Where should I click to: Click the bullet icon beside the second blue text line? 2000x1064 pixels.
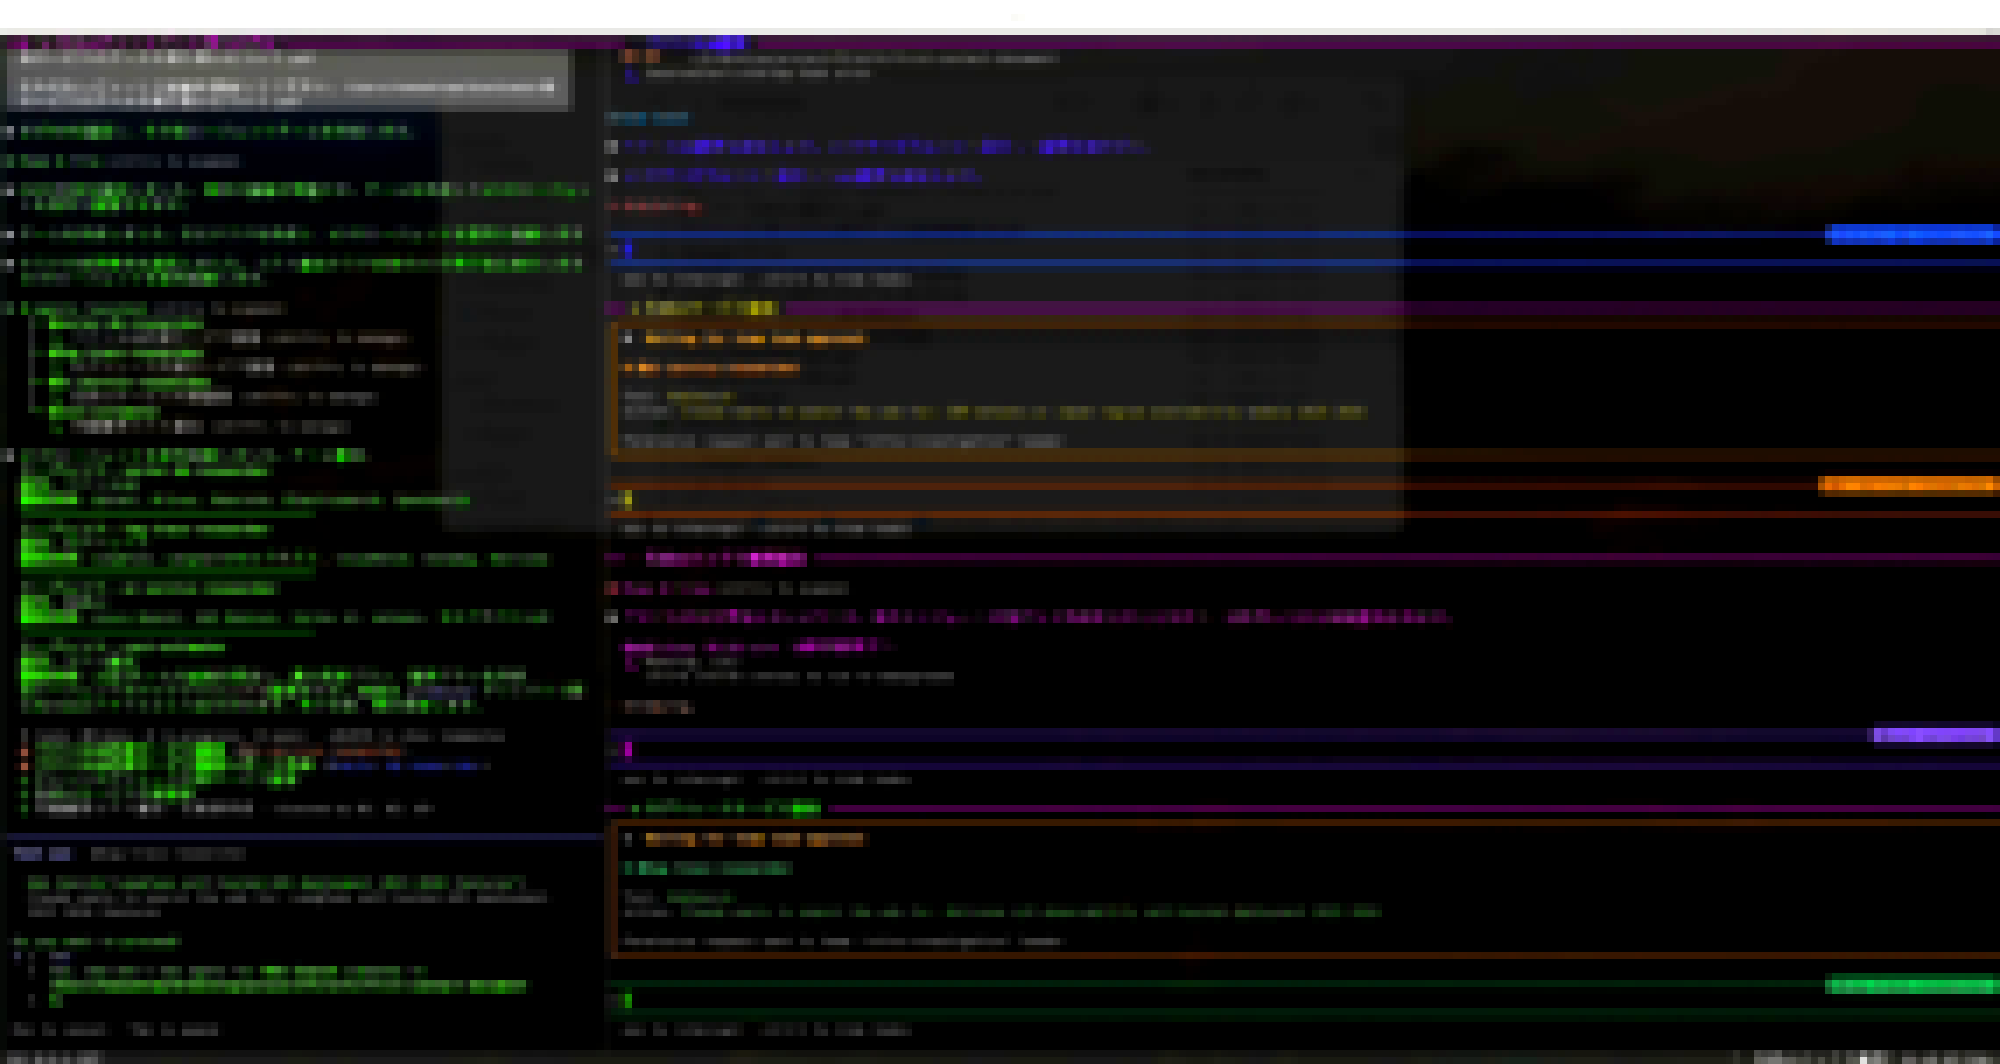pos(612,176)
